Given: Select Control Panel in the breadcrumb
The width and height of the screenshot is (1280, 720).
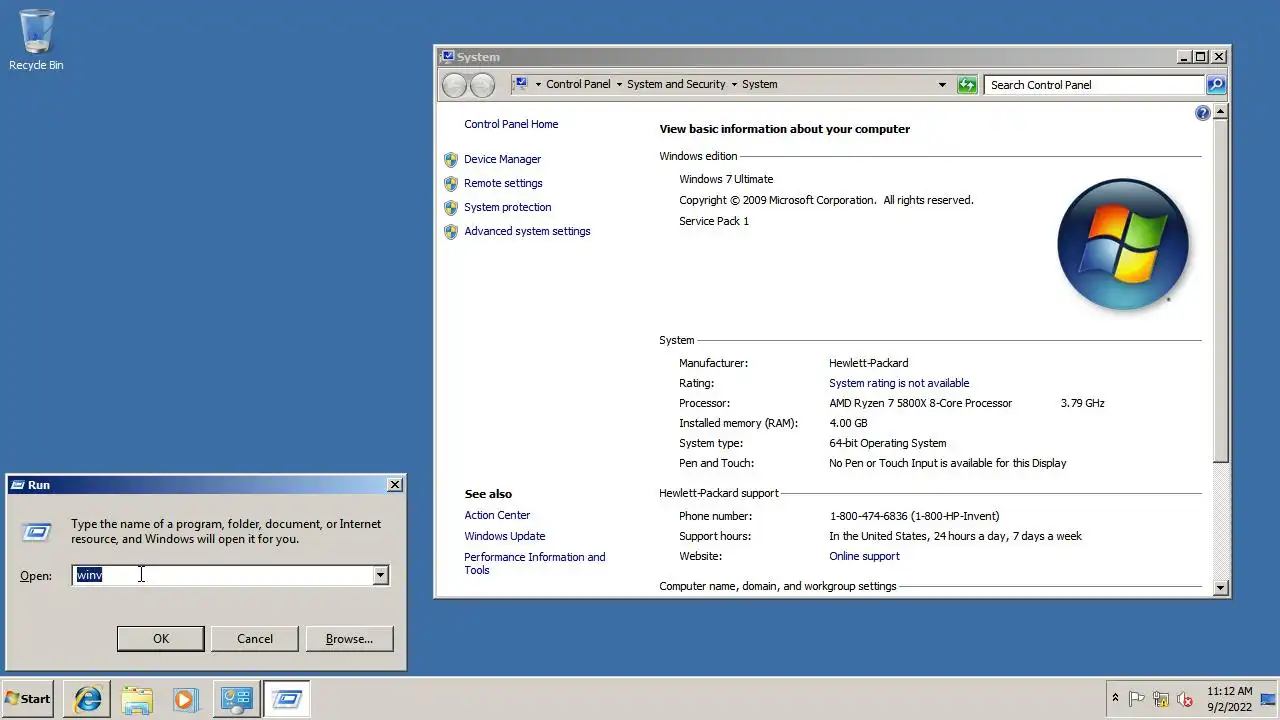Looking at the screenshot, I should (x=578, y=85).
